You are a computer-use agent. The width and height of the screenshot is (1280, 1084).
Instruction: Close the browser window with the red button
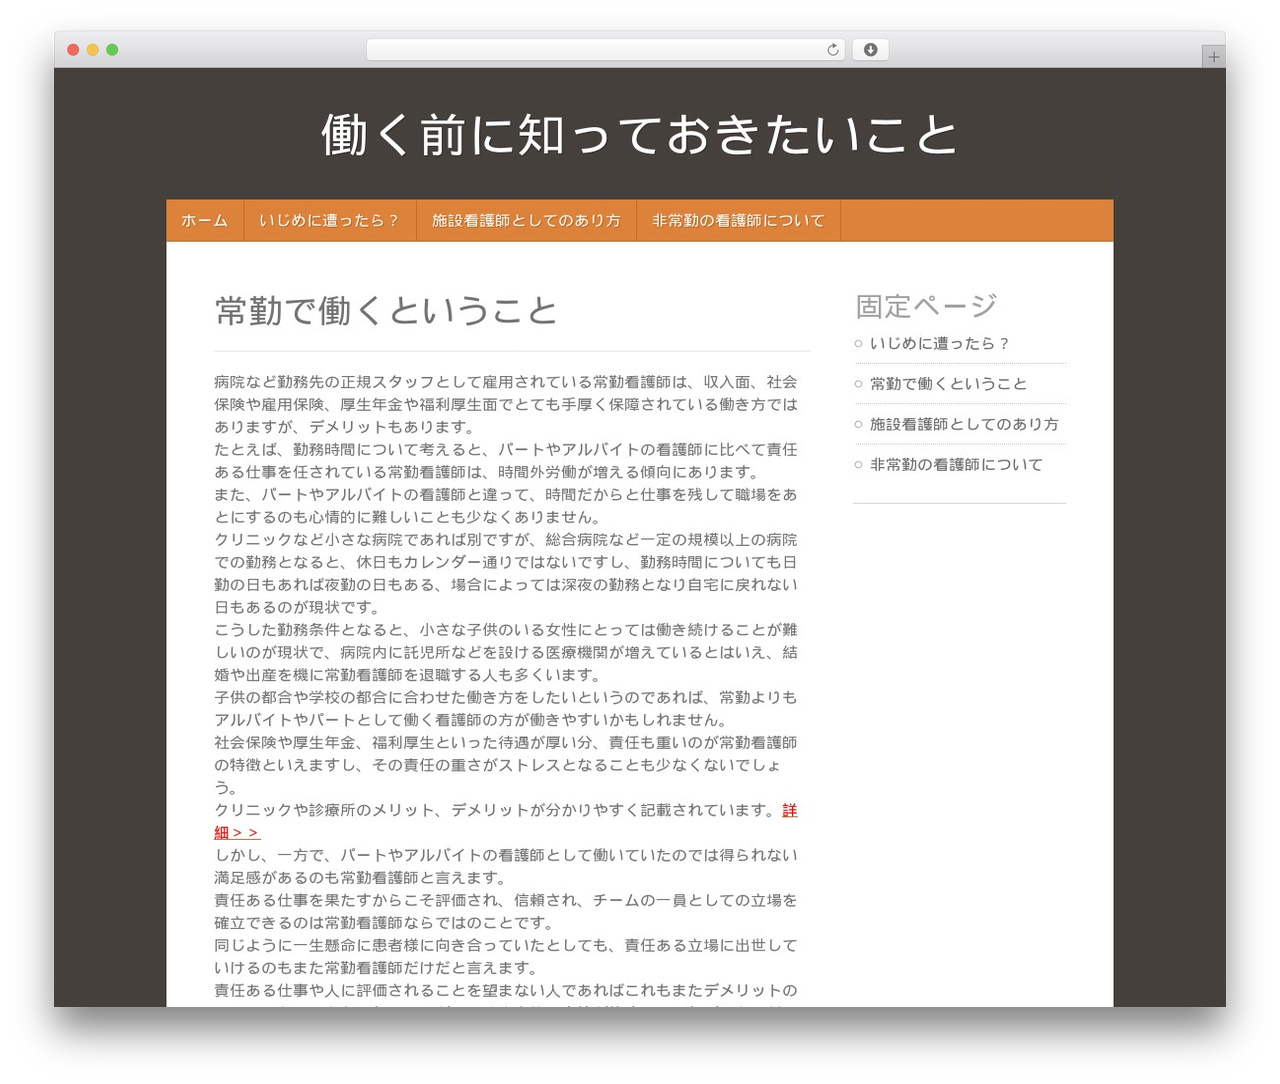[x=73, y=50]
